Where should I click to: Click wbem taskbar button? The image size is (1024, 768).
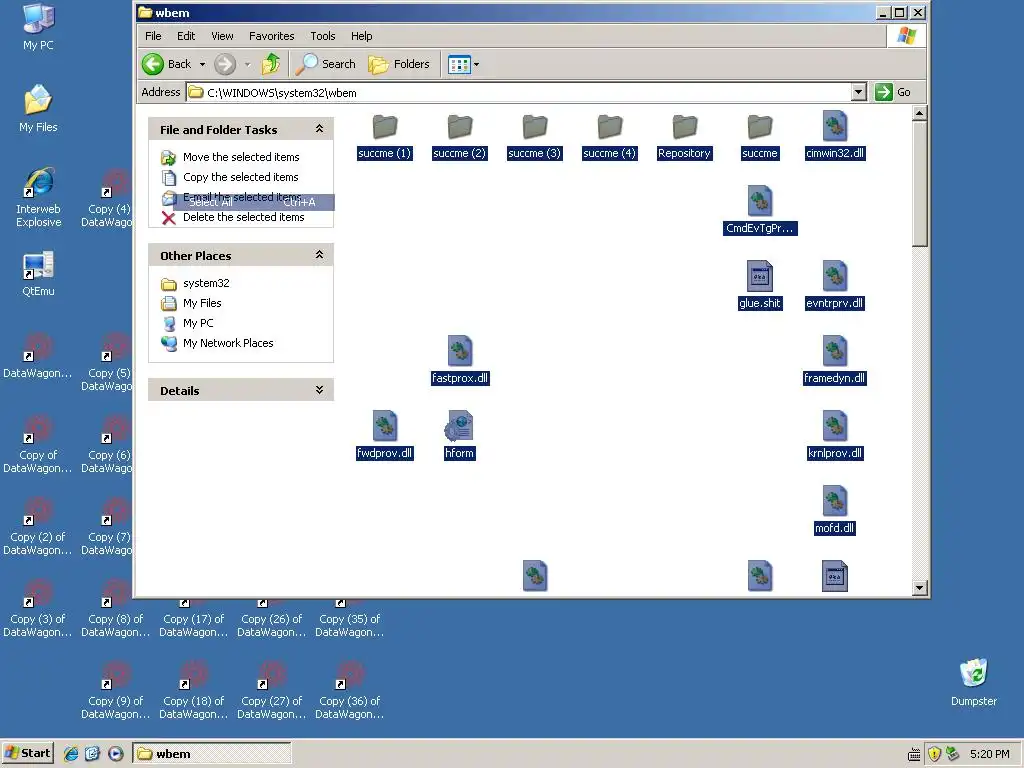pos(212,753)
